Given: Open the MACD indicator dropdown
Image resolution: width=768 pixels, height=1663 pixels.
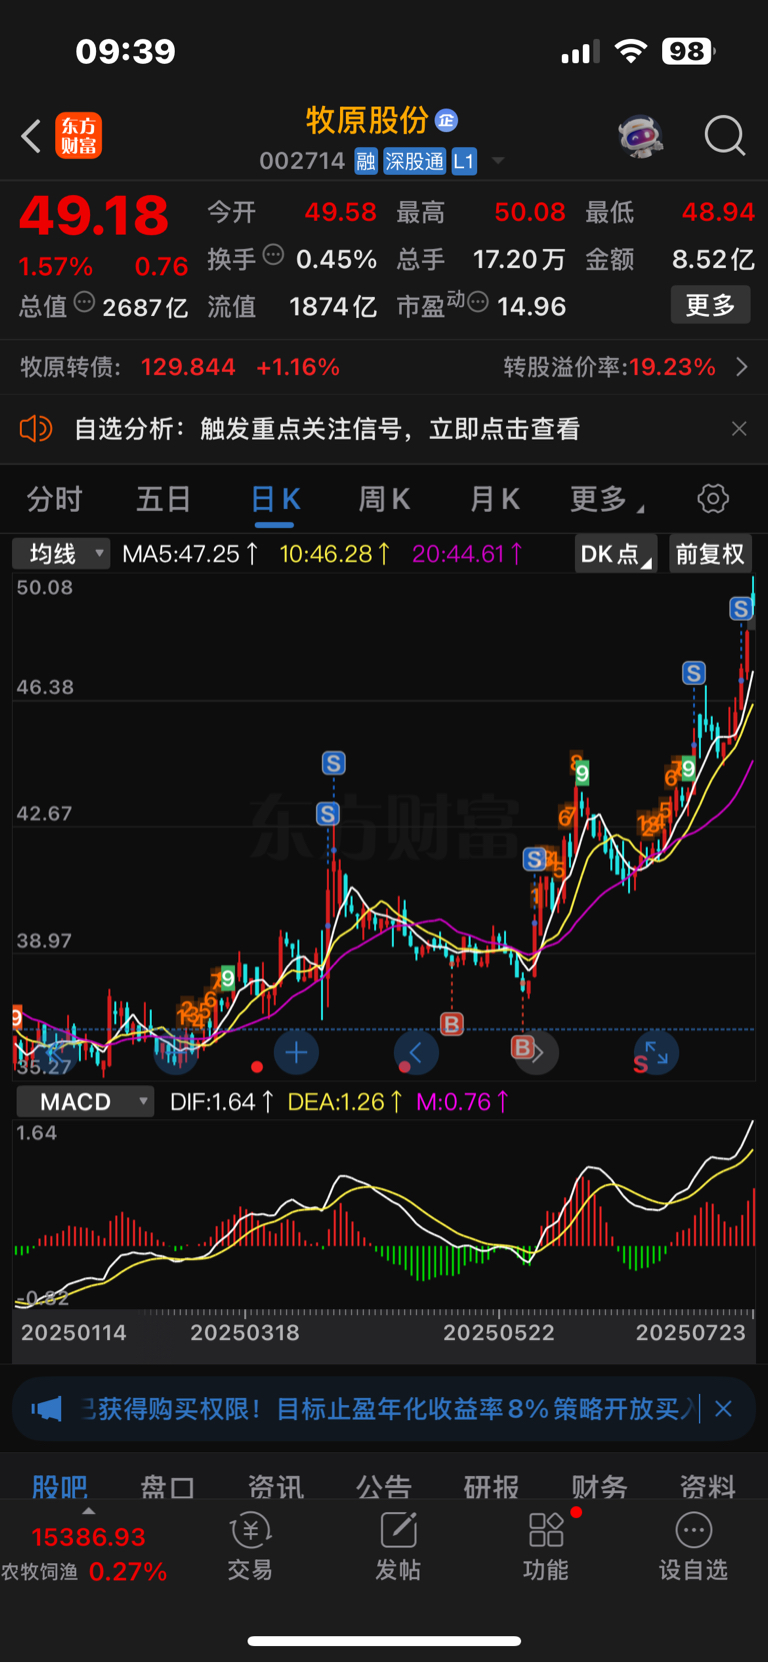Looking at the screenshot, I should 84,1102.
